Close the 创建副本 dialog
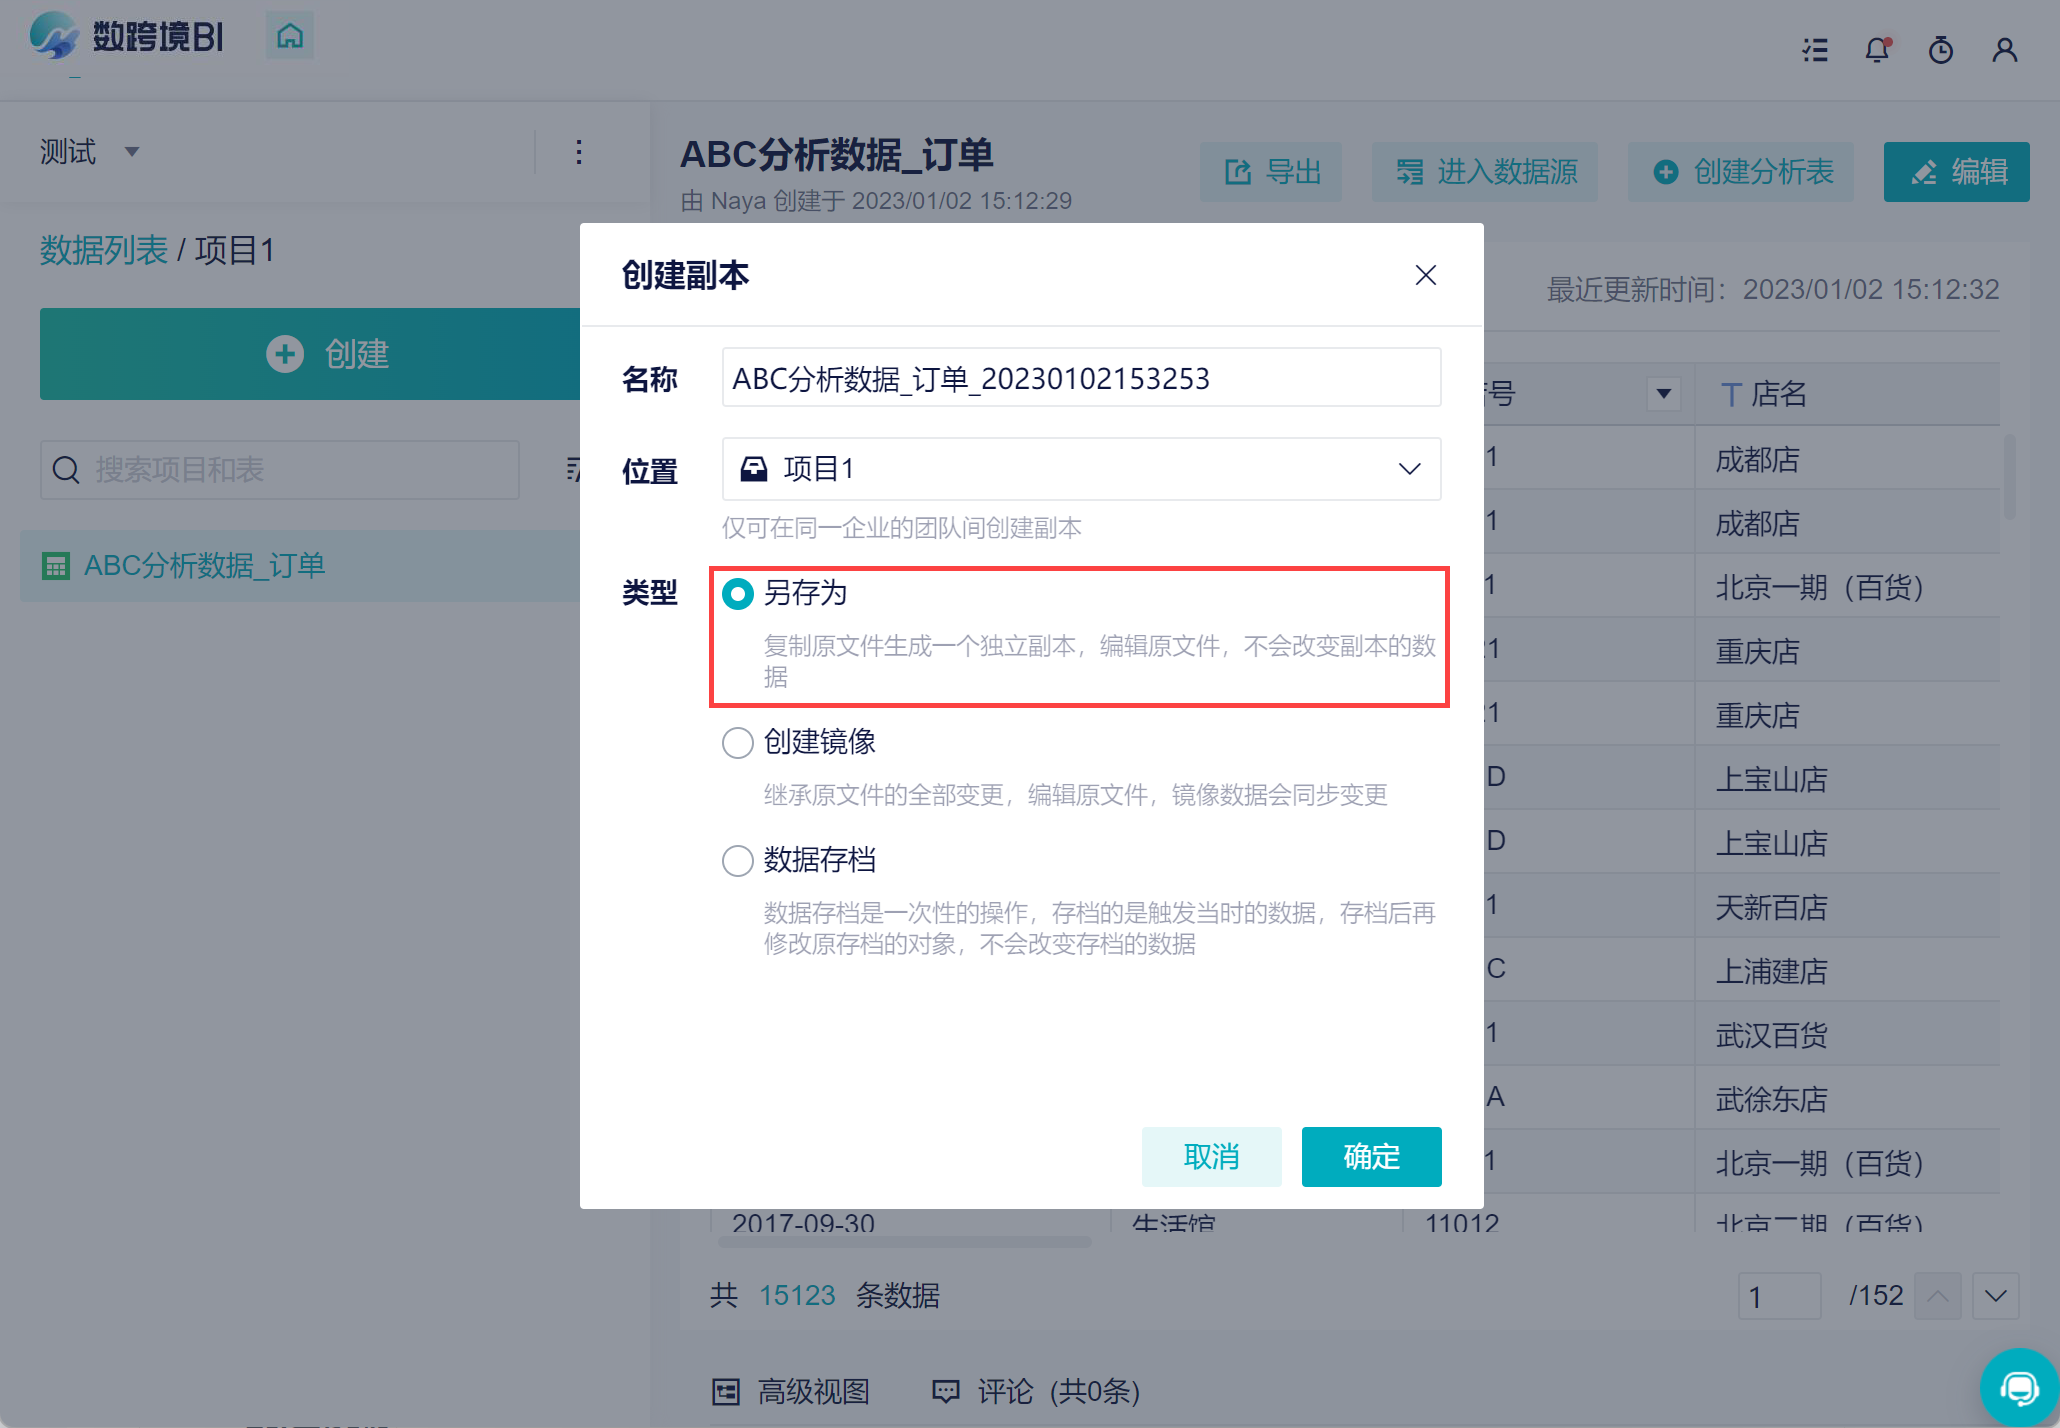 [x=1425, y=275]
